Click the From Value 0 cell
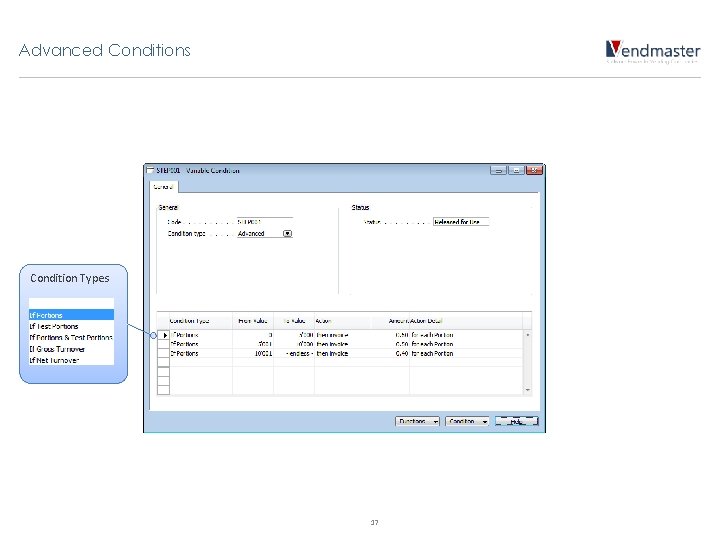Screen dimensions: 720x540 253,335
